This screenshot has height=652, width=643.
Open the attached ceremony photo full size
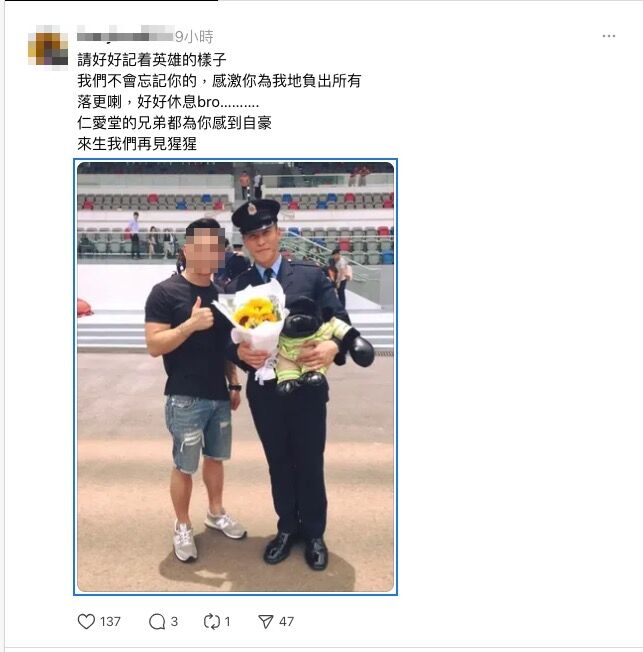pos(235,377)
